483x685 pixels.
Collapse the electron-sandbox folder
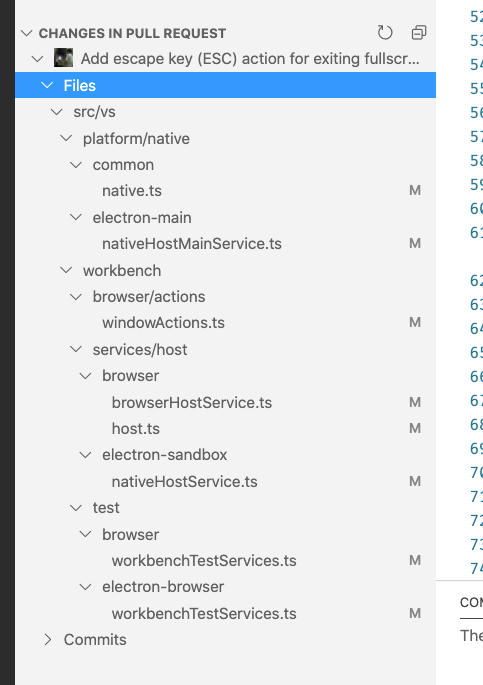tap(85, 455)
